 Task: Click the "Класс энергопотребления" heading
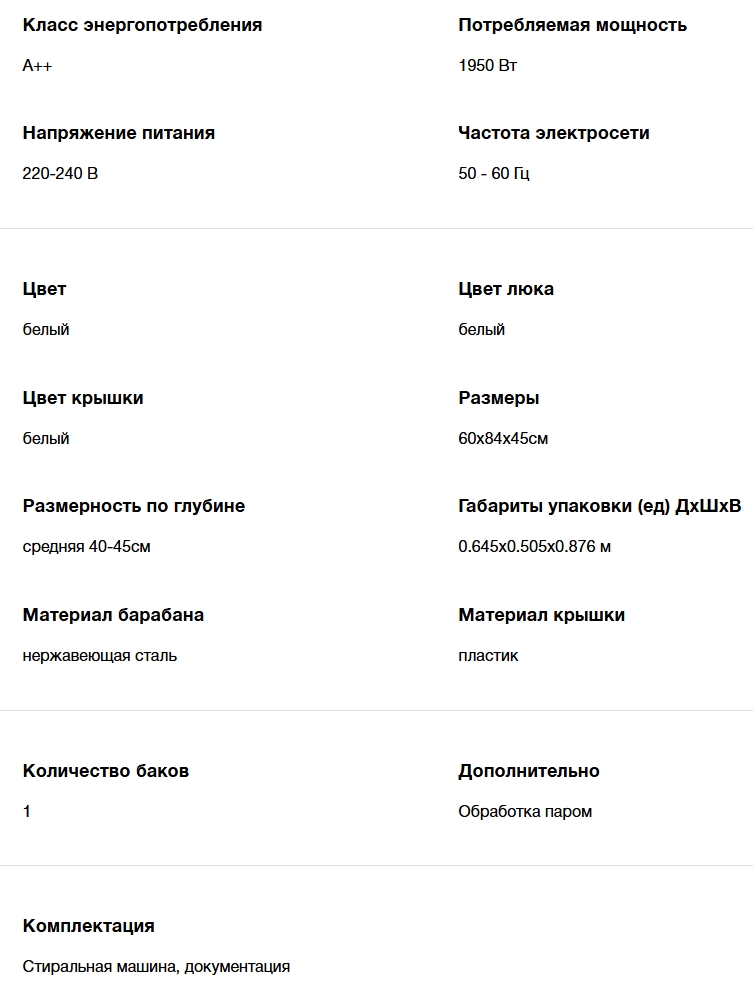click(142, 25)
